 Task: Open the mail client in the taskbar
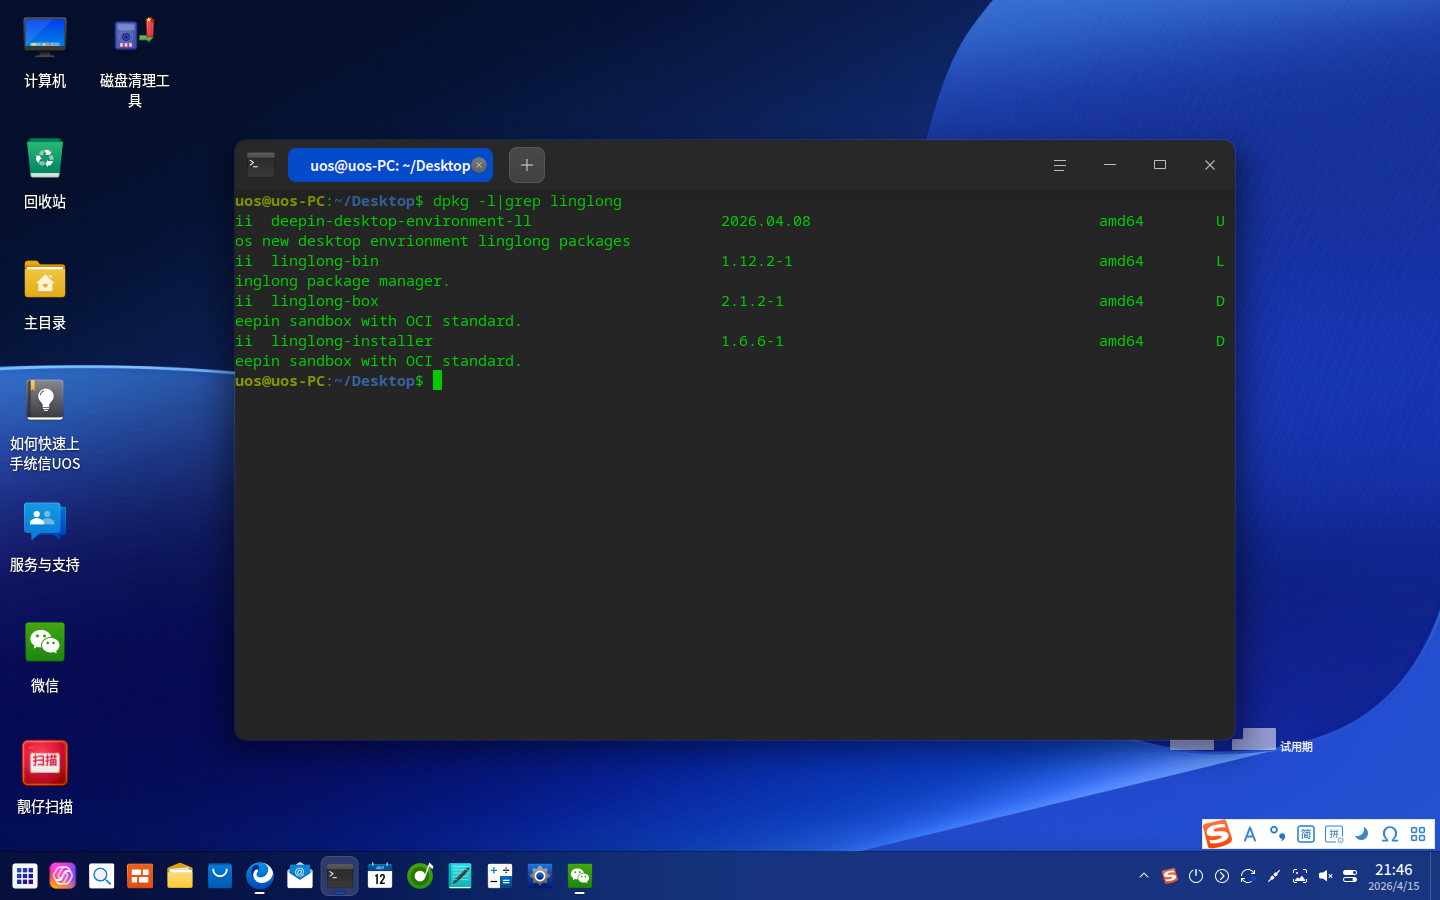(300, 876)
